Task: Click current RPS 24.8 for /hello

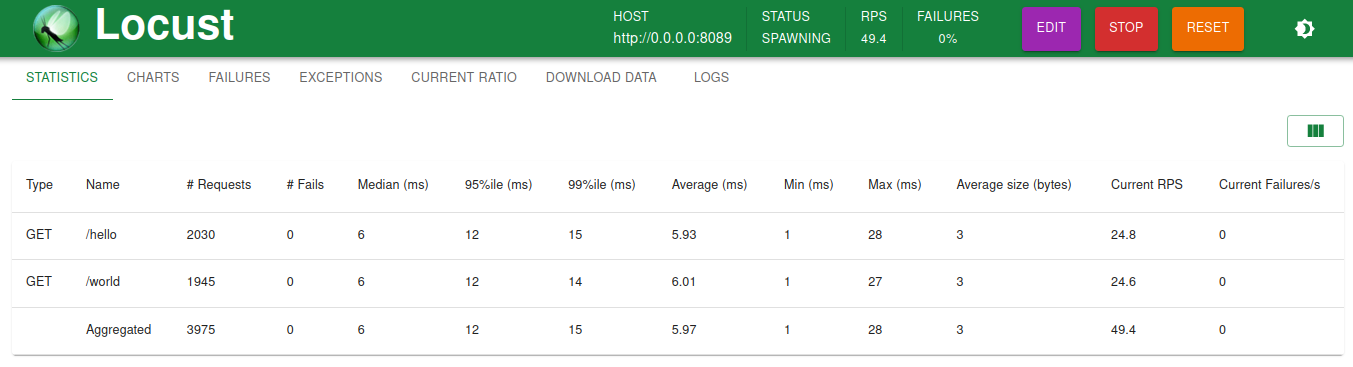Action: (x=1123, y=235)
